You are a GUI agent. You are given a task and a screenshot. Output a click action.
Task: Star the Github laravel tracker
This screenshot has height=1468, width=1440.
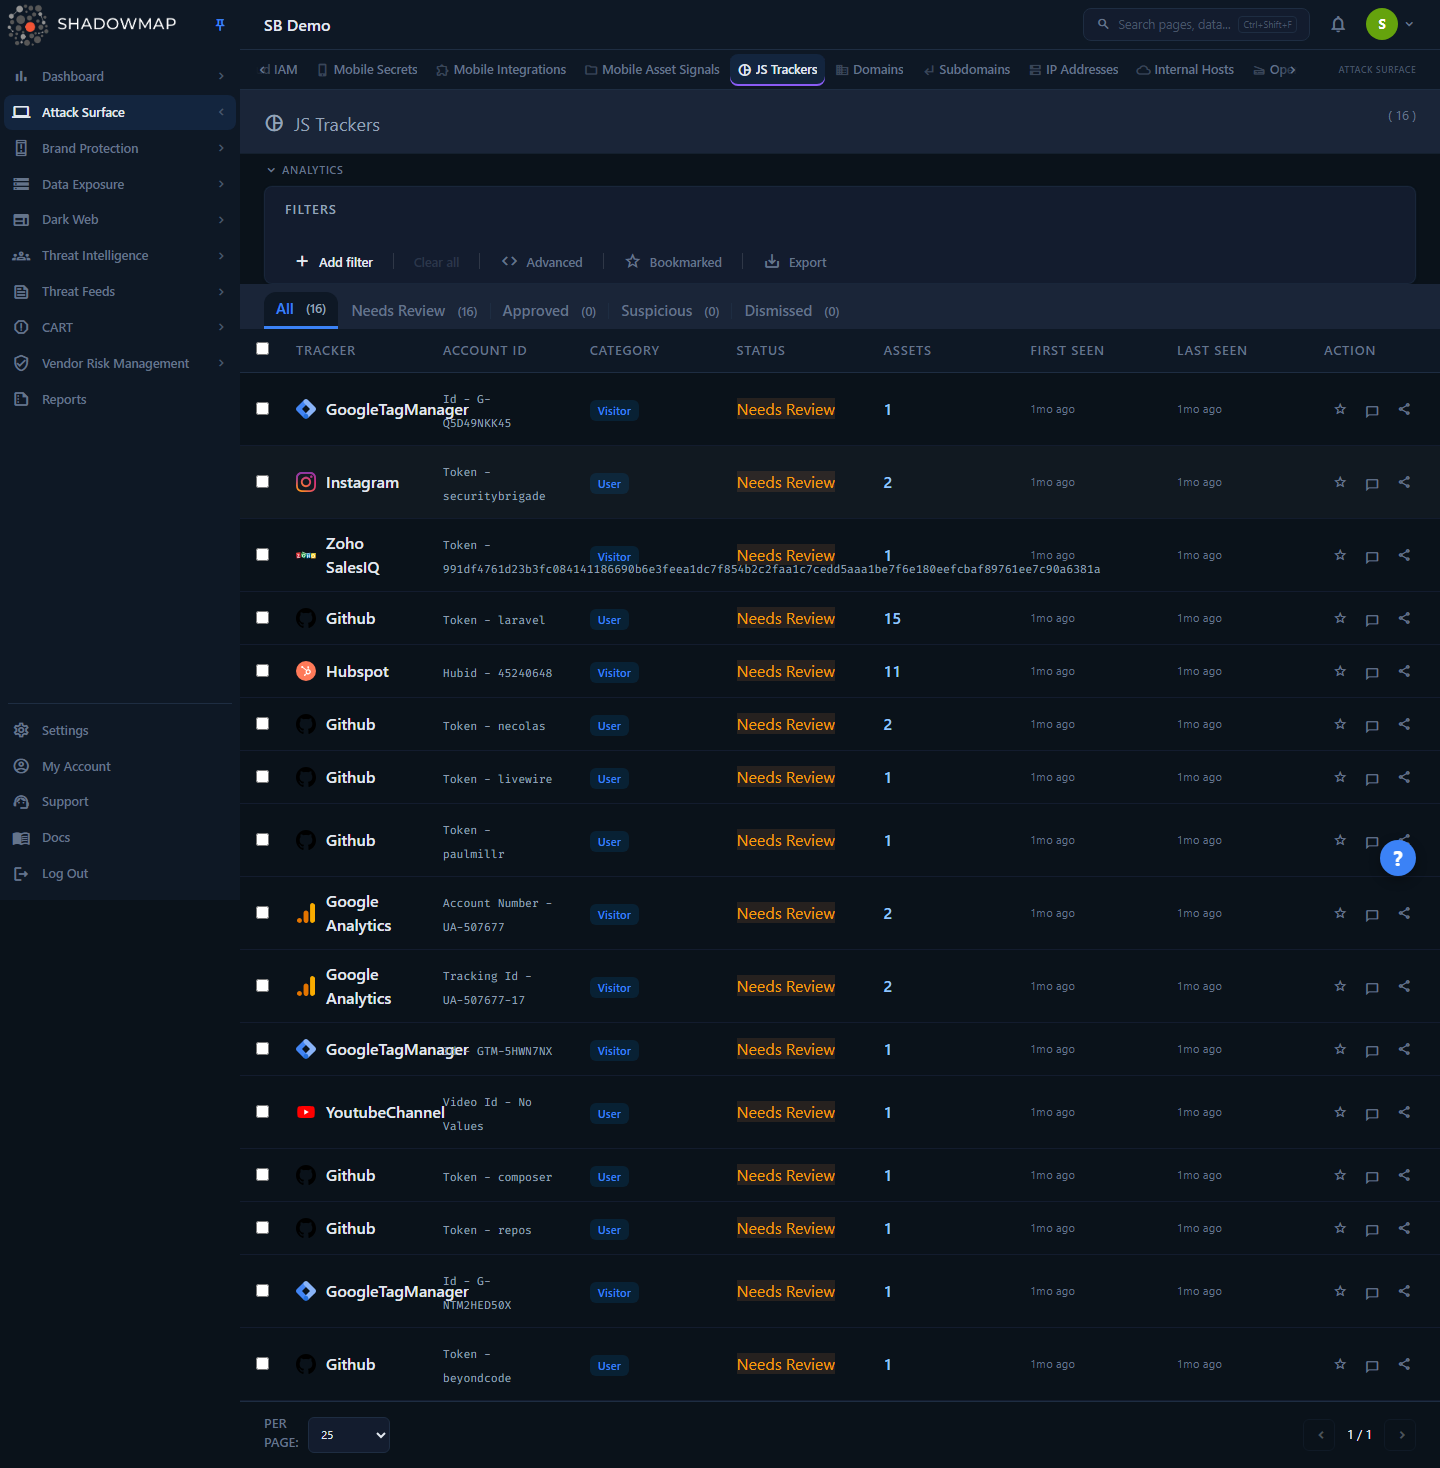click(x=1340, y=618)
